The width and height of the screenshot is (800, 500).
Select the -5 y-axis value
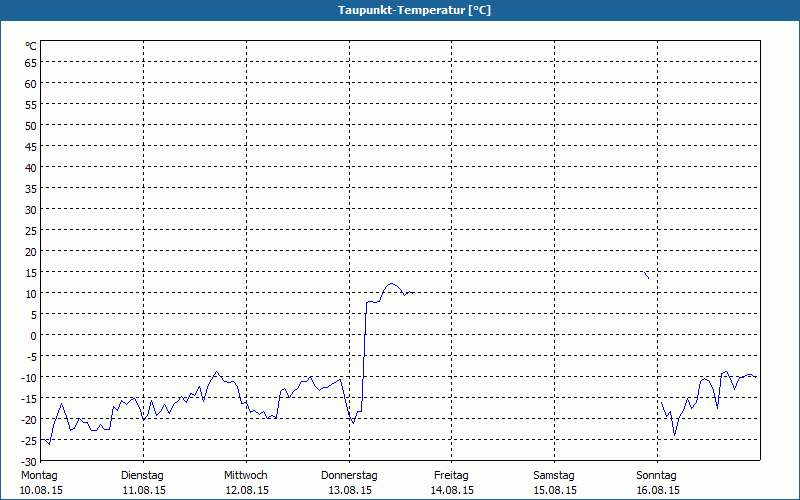[x=32, y=357]
